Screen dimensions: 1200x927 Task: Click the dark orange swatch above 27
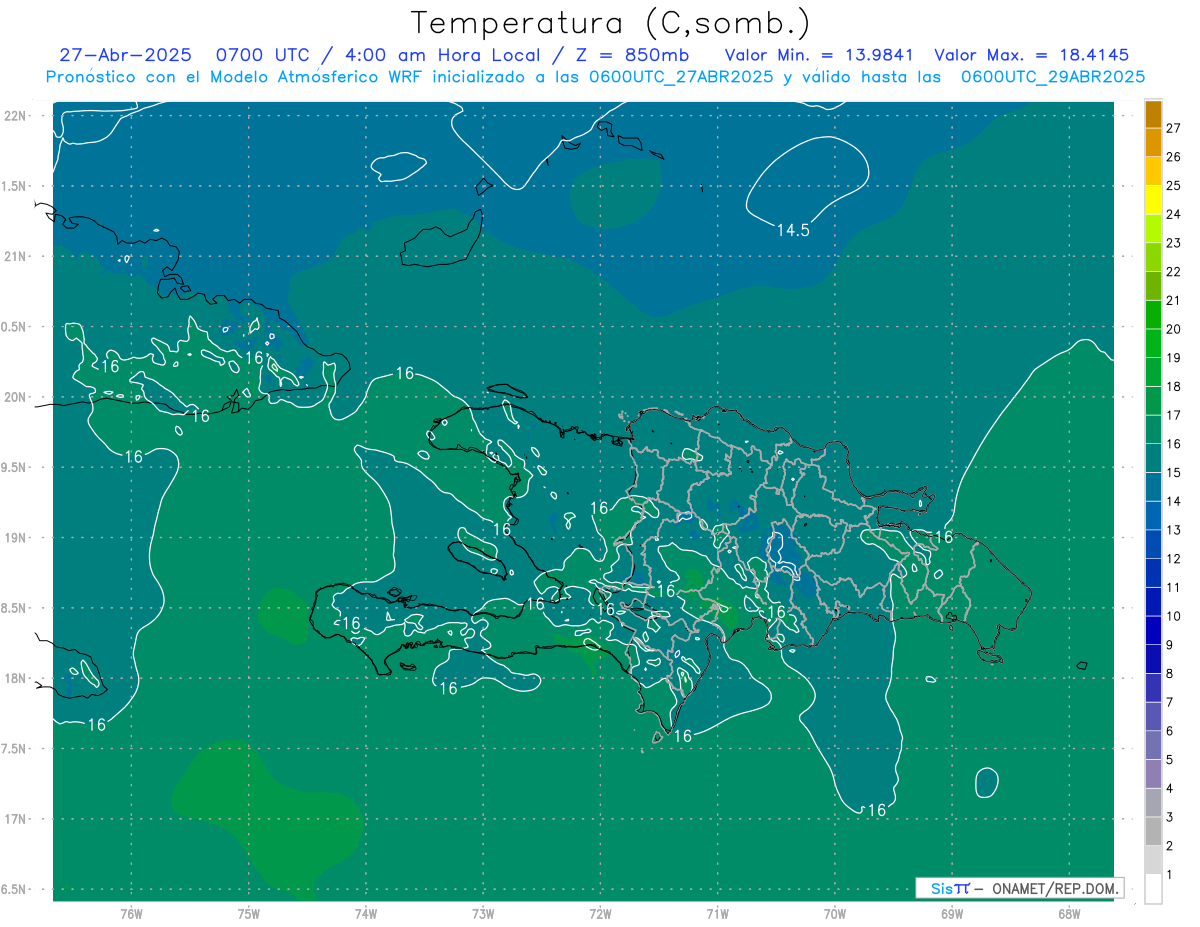pos(1153,114)
